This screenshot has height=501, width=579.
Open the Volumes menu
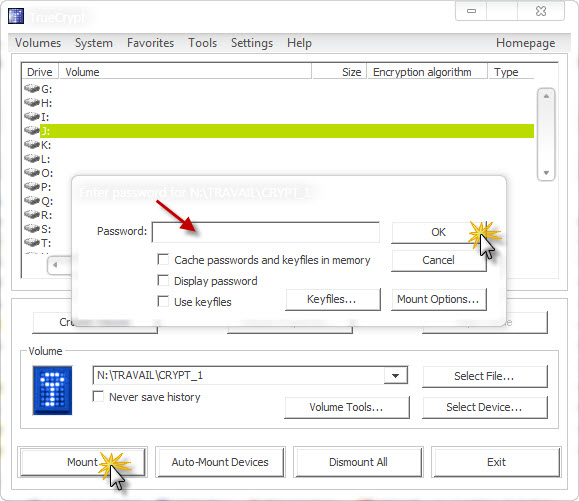point(38,43)
